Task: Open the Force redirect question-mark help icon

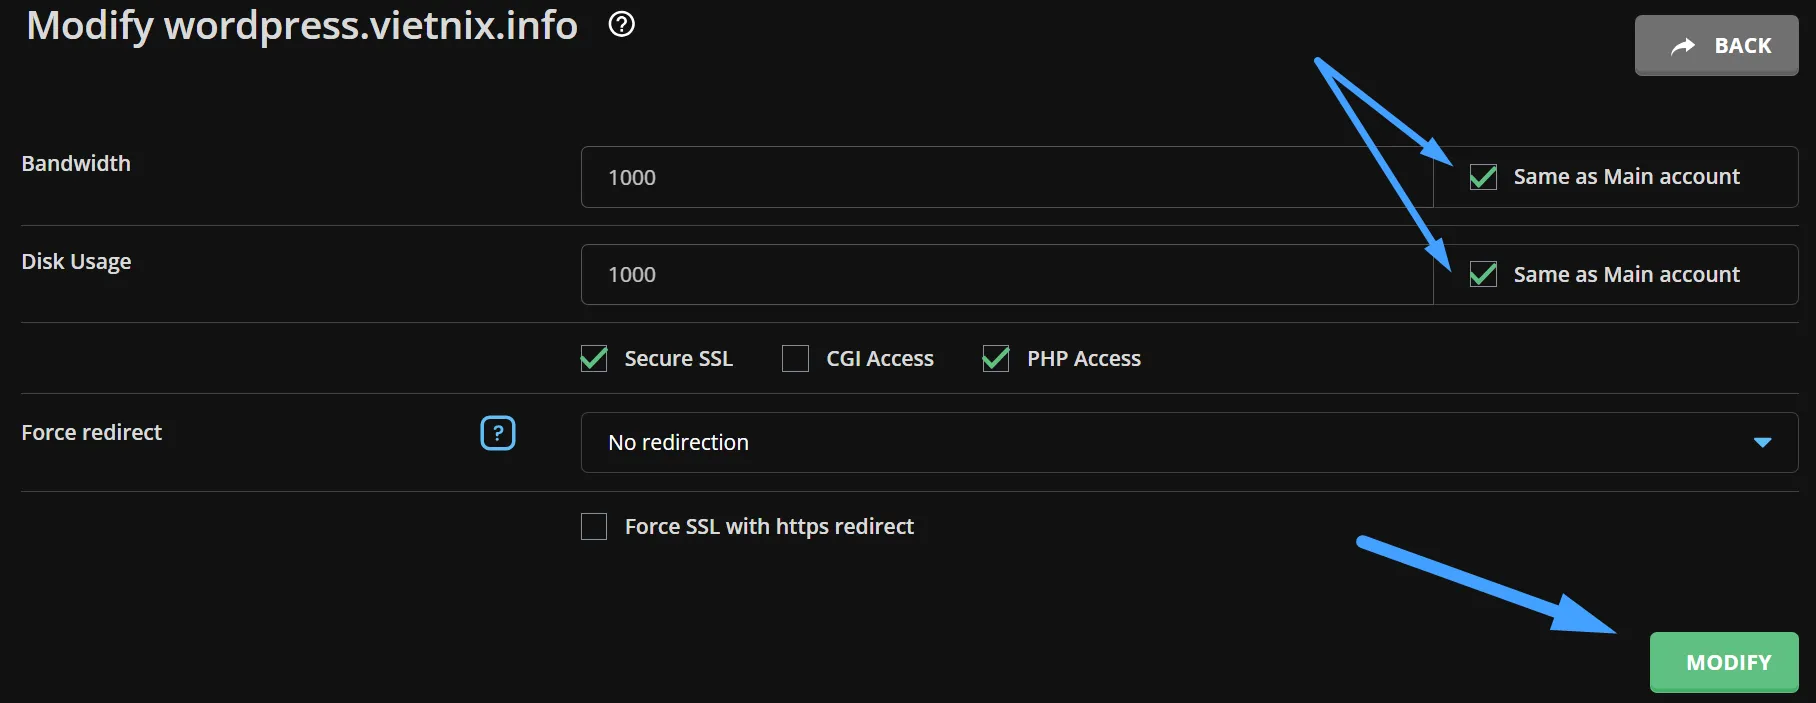Action: click(x=498, y=433)
